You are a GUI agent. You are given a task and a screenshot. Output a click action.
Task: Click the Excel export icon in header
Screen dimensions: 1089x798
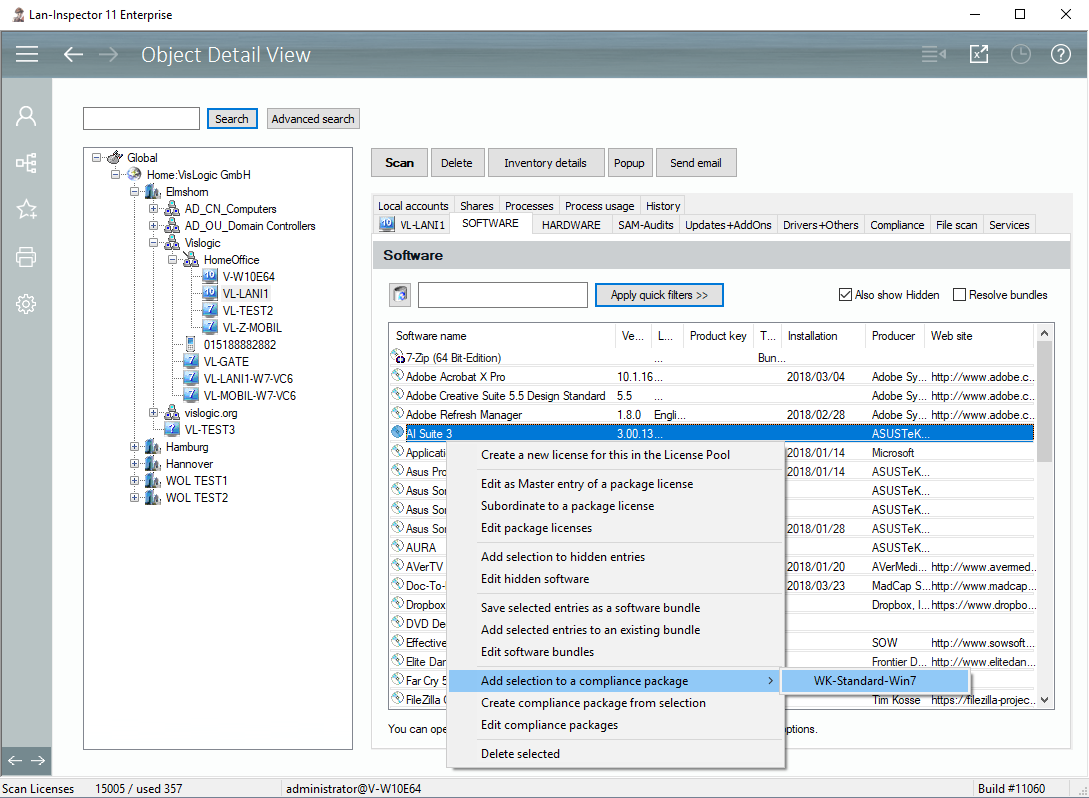(x=978, y=54)
